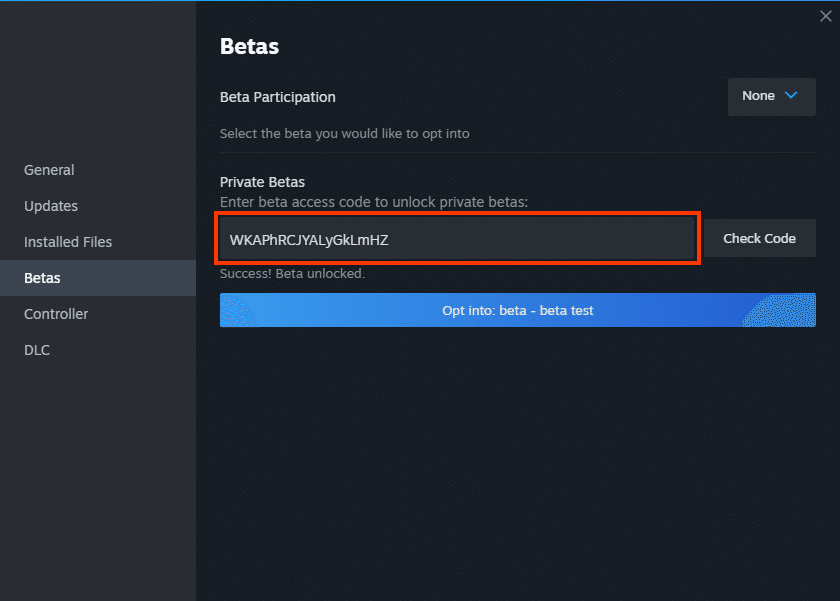Click the 'Betas' page title
This screenshot has height=601, width=840.
pos(249,47)
